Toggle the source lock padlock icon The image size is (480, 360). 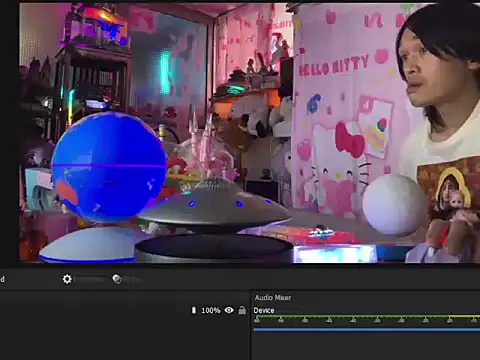tap(242, 310)
